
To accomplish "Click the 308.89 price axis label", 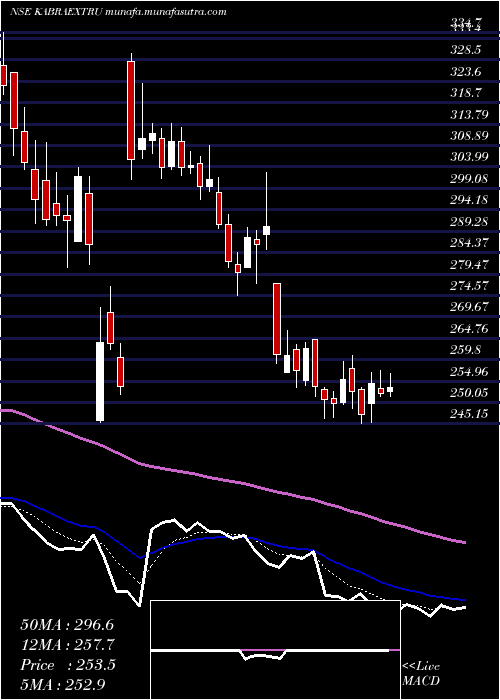I will tap(469, 136).
